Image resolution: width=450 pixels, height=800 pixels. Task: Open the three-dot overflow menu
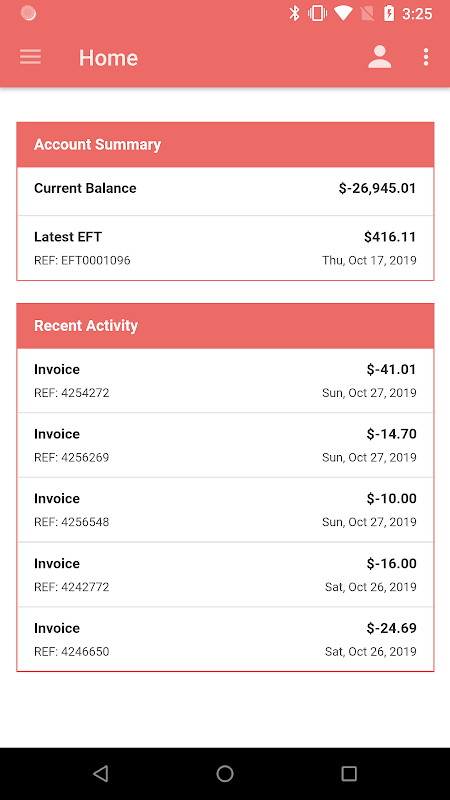click(x=426, y=57)
